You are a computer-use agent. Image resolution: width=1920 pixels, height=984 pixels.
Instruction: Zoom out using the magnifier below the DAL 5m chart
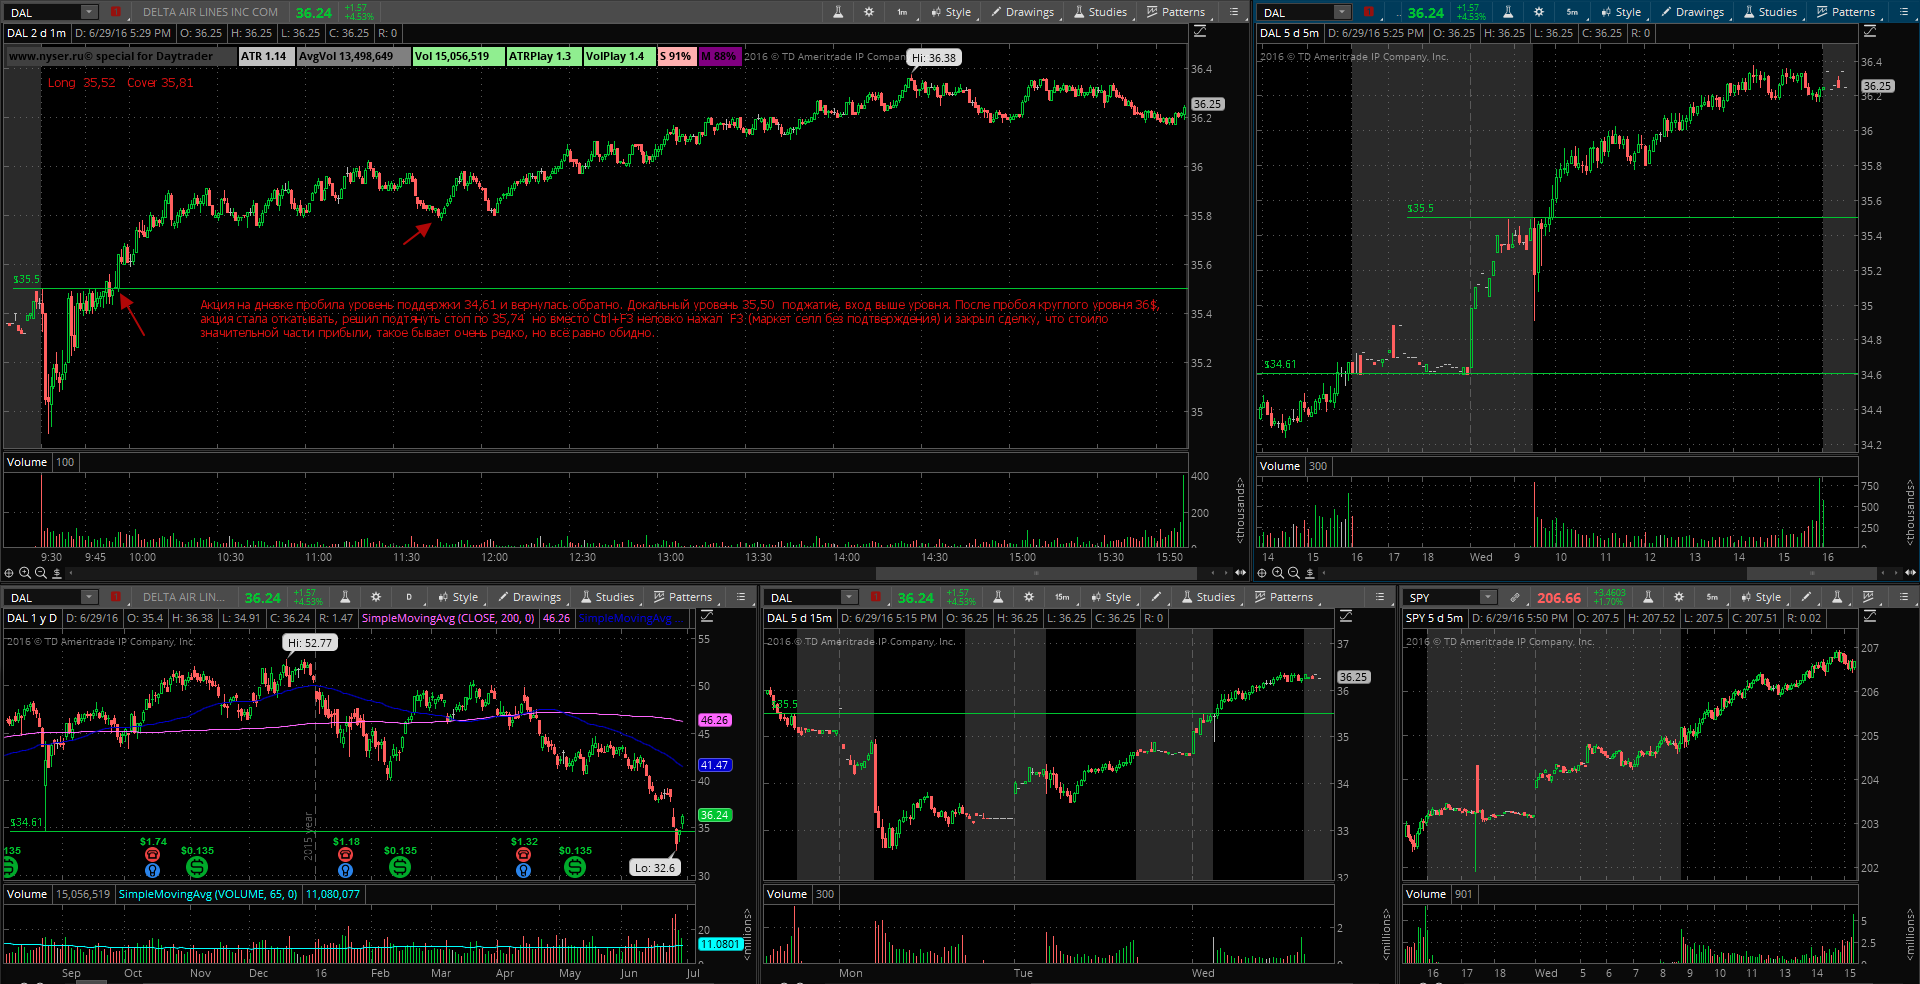[1294, 573]
